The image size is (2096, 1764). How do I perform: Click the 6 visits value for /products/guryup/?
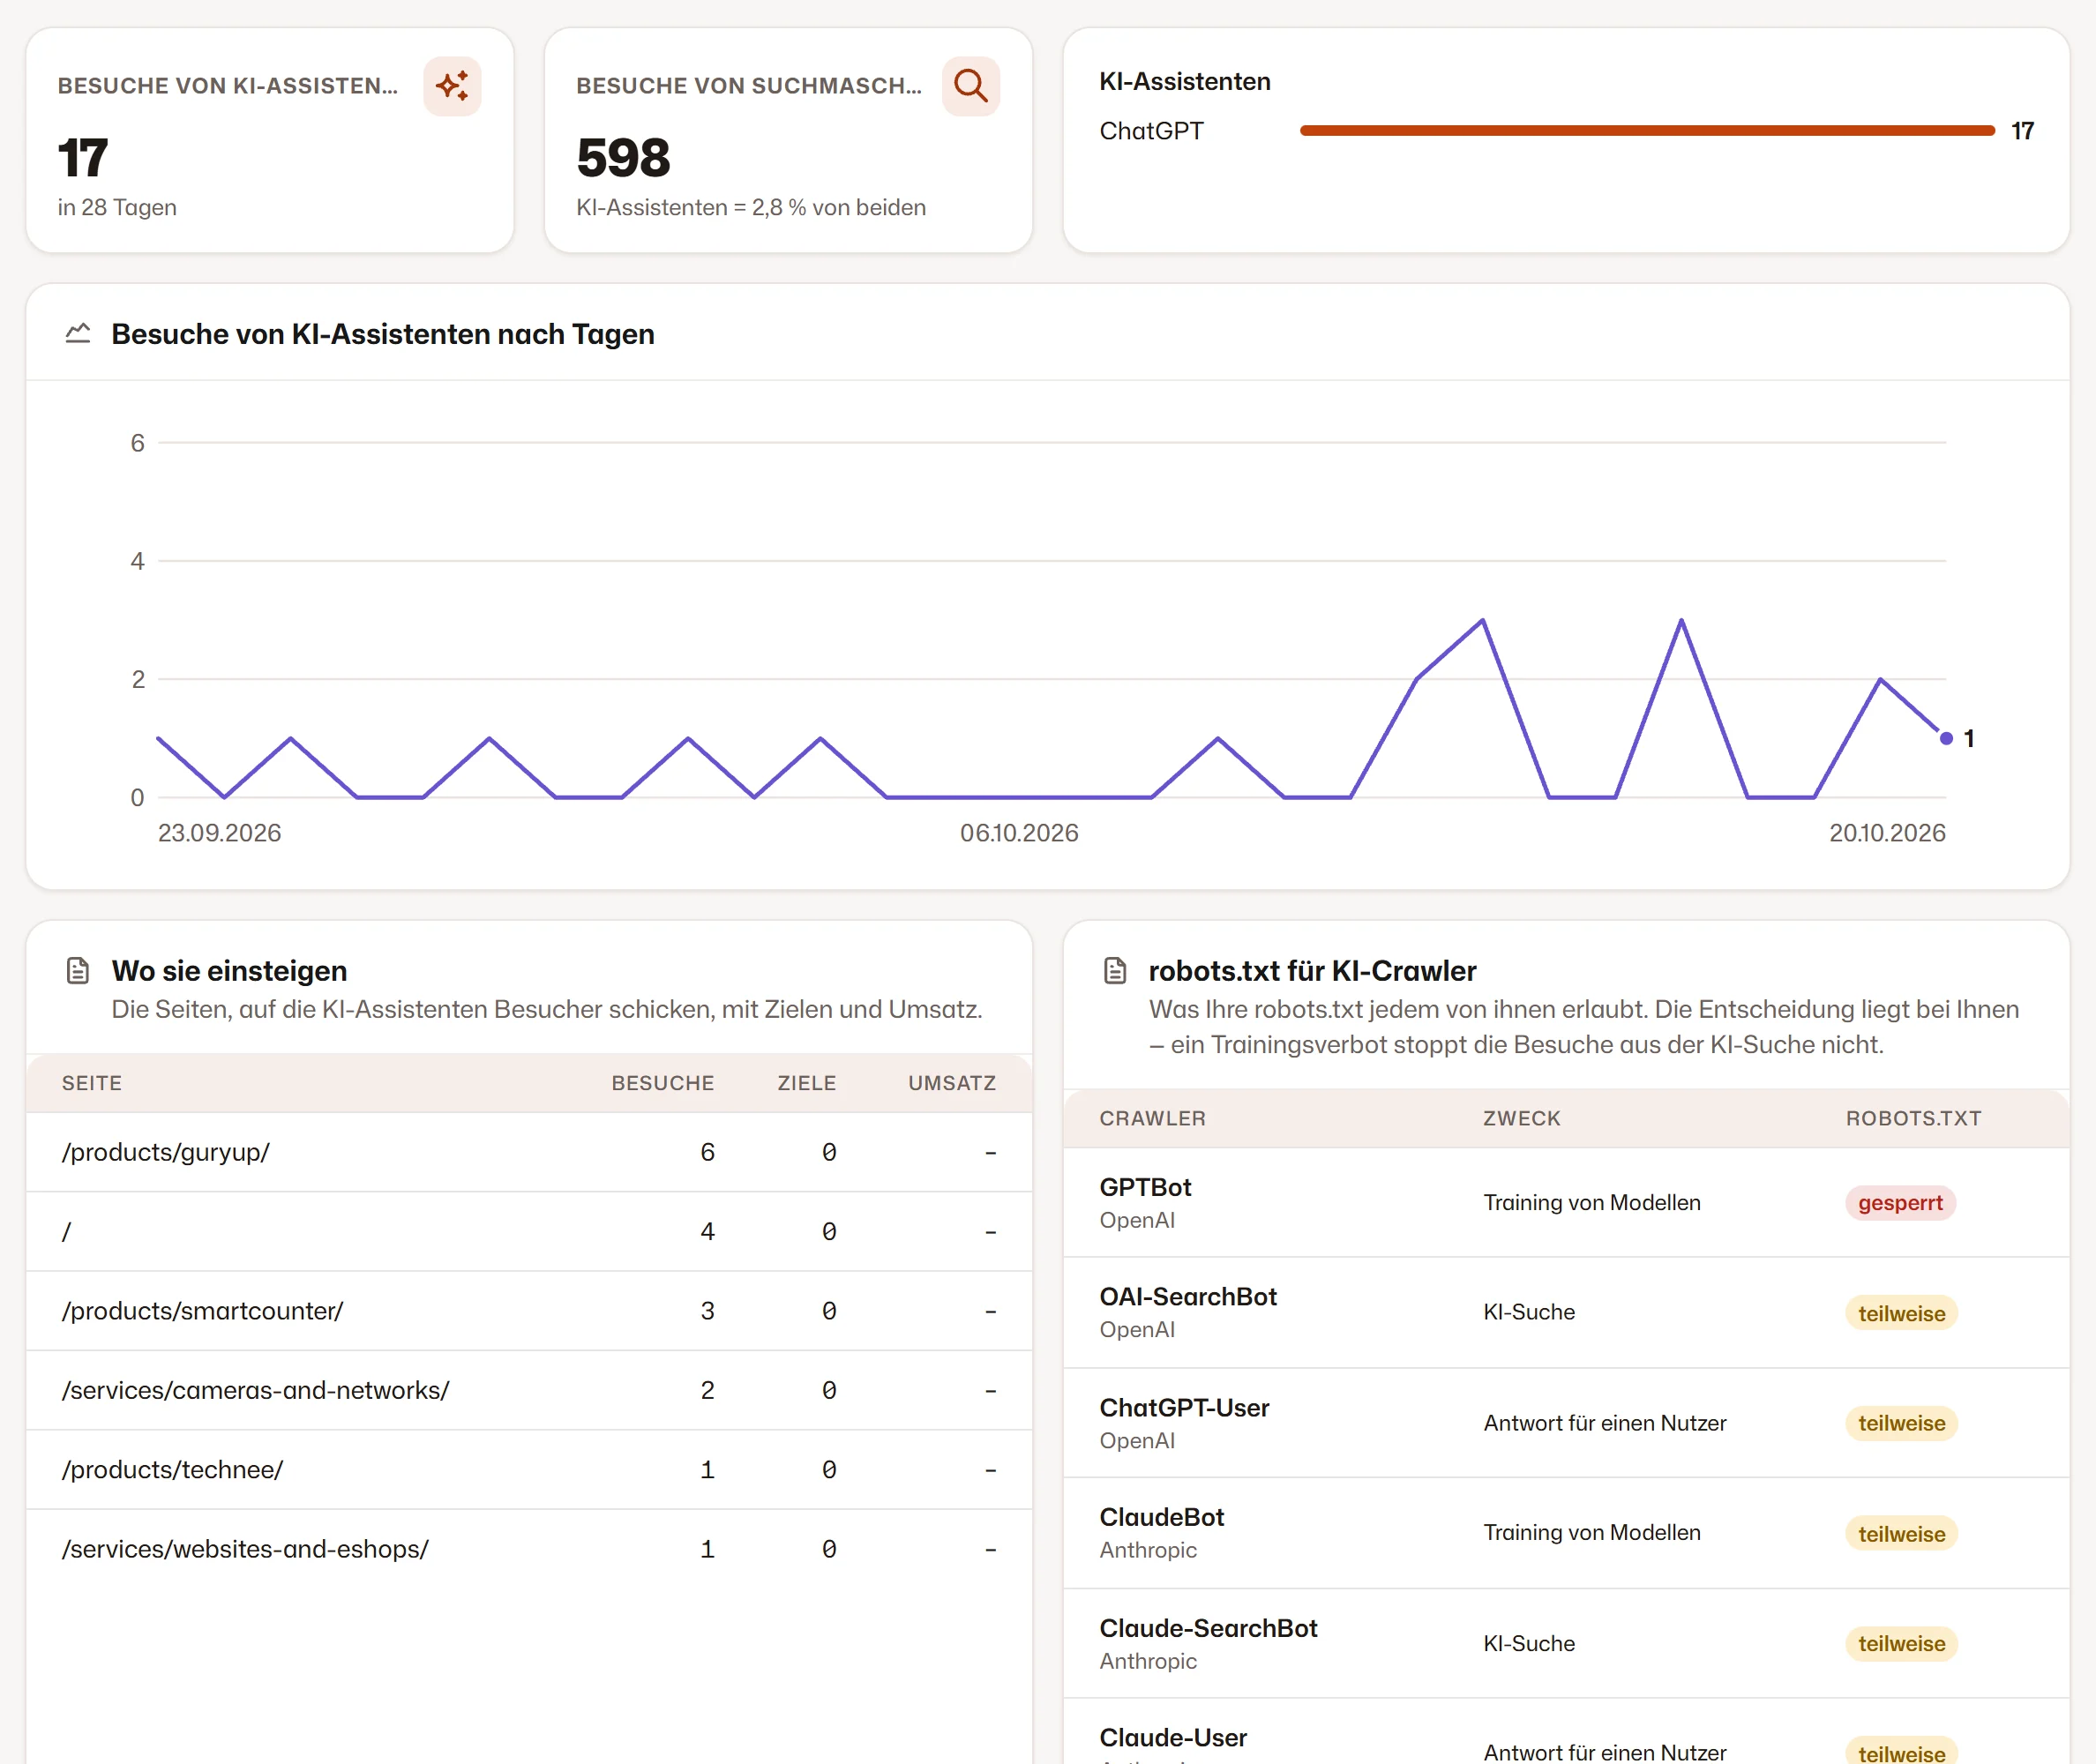coord(707,1152)
